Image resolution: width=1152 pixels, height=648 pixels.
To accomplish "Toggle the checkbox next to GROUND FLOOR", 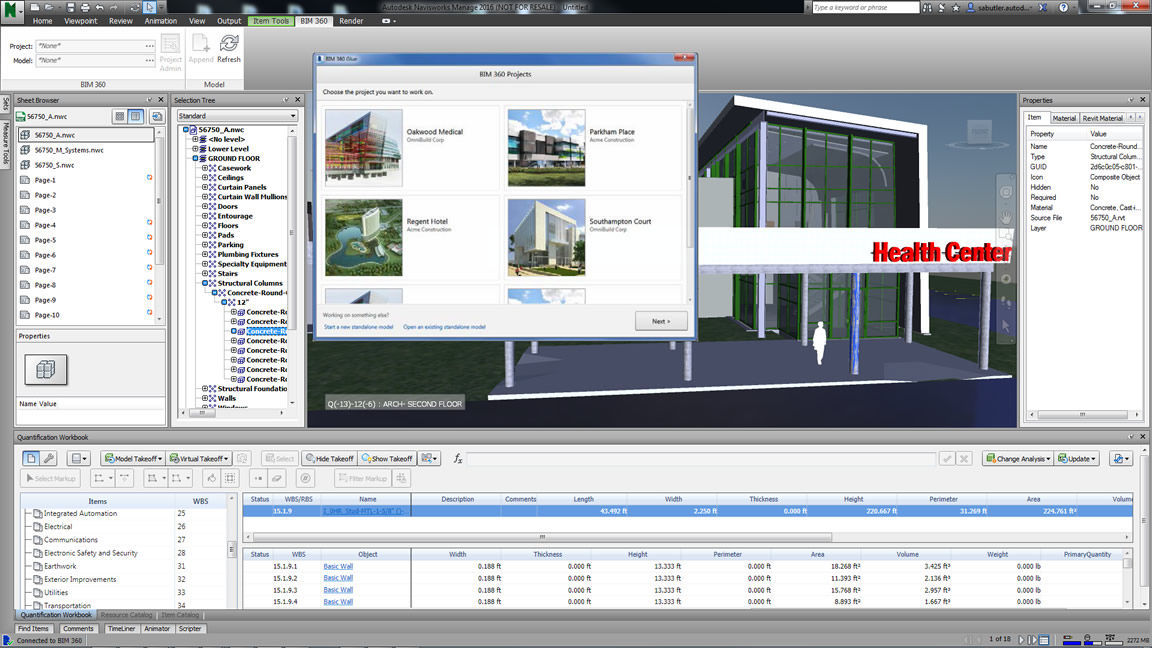I will pyautogui.click(x=197, y=158).
